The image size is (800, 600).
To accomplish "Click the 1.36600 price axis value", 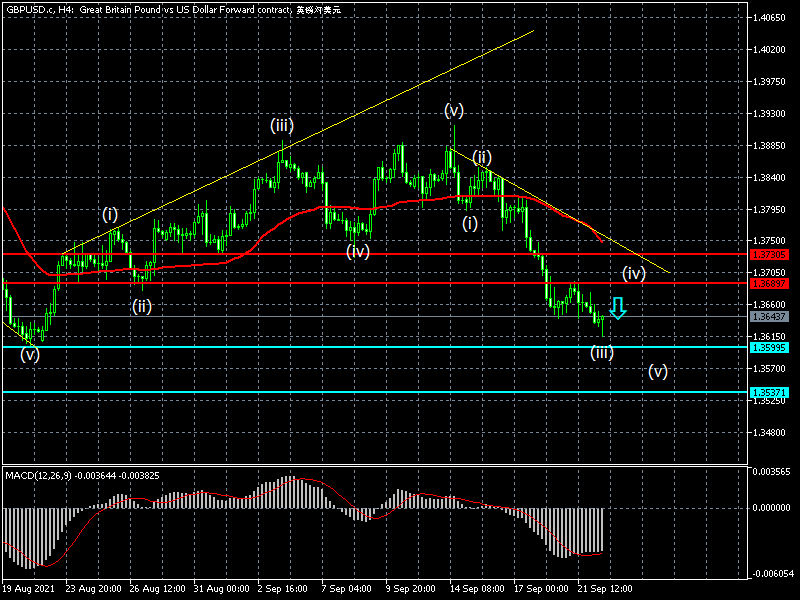I will click(769, 305).
